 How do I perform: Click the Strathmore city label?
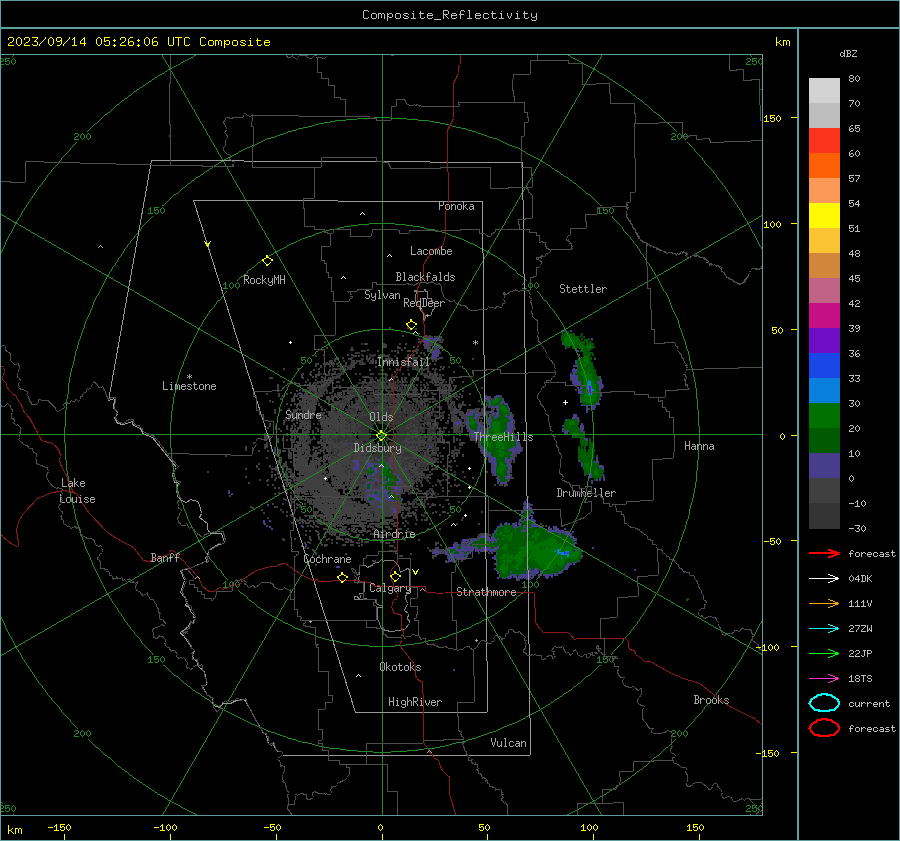[x=486, y=592]
